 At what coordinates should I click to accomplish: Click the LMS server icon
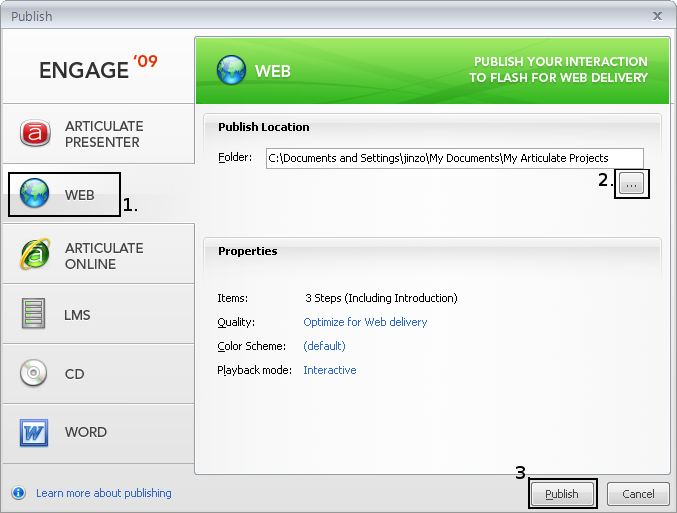(33, 314)
